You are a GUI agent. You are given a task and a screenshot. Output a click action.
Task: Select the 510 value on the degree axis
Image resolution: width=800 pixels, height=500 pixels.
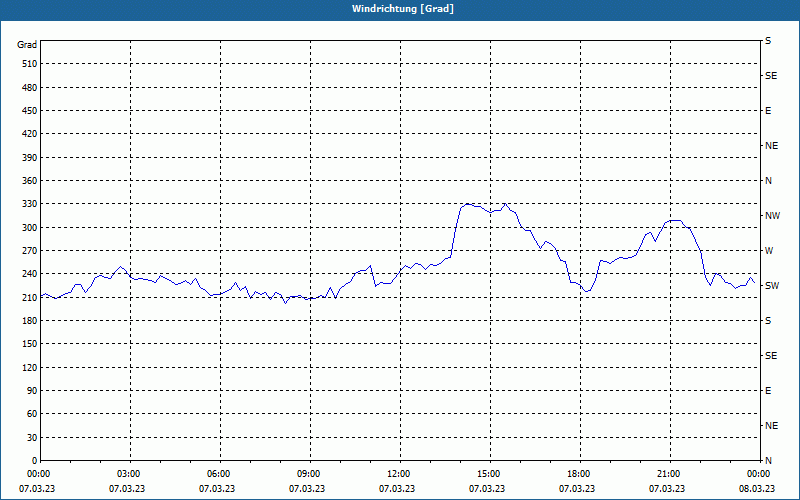point(29,64)
